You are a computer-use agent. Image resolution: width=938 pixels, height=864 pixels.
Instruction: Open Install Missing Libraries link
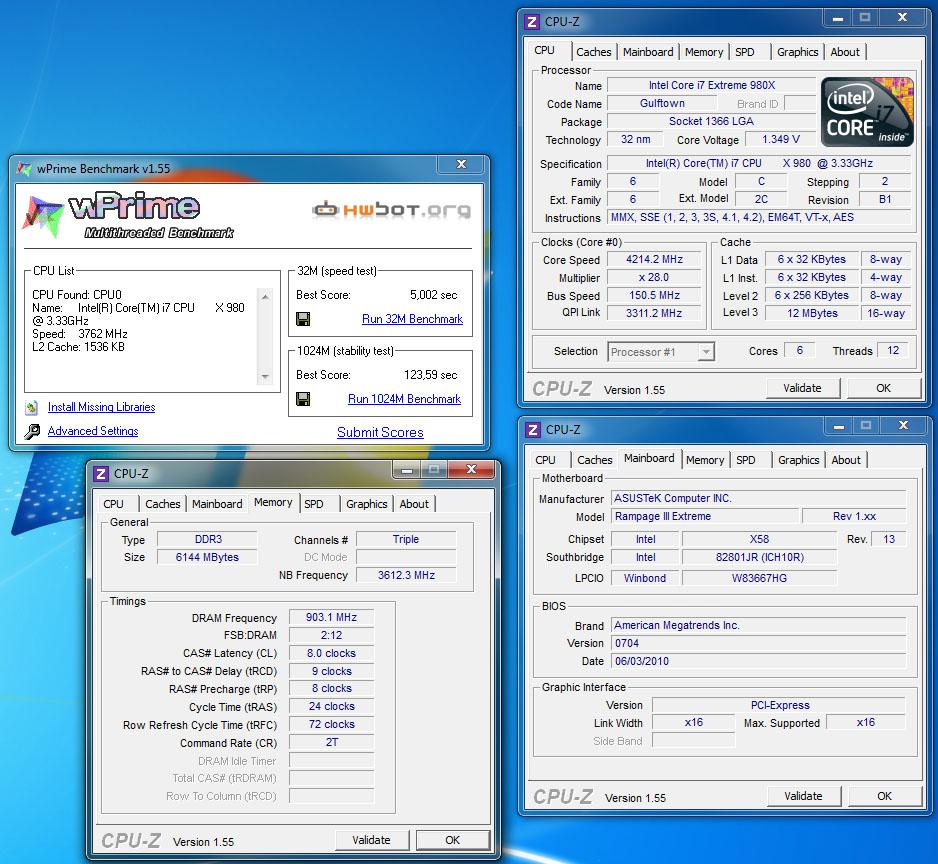pos(101,407)
